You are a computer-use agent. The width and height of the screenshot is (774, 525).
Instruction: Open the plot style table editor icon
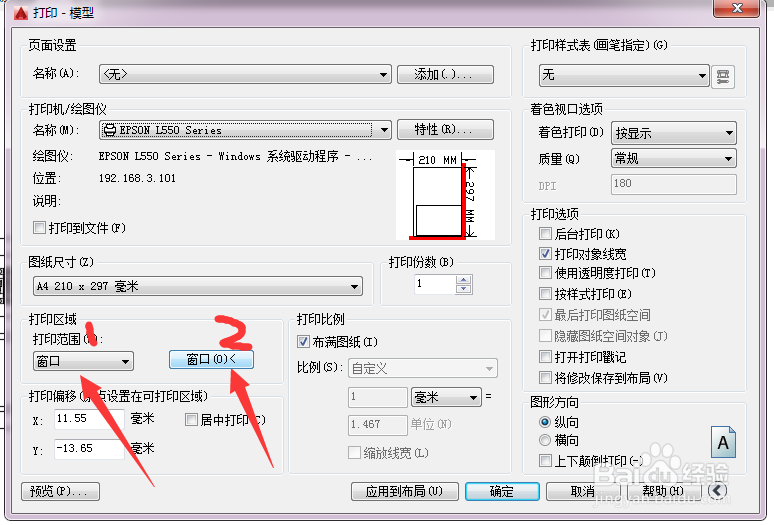click(723, 76)
